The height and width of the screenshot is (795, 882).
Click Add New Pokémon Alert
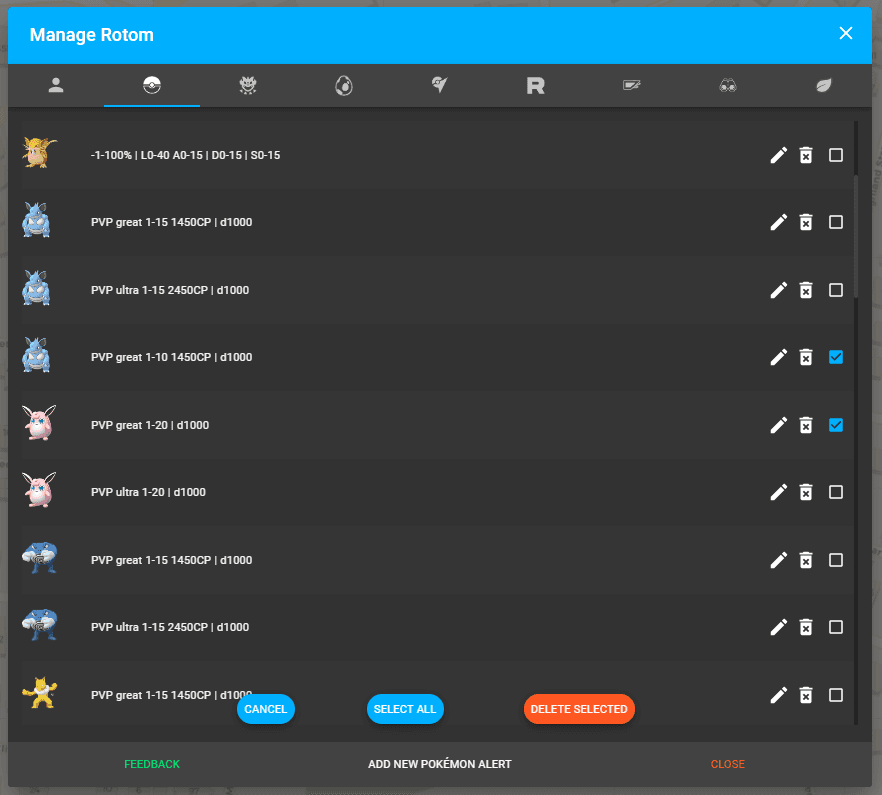[x=440, y=764]
